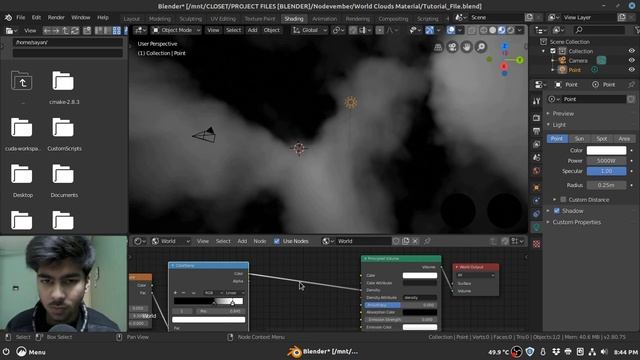The height and width of the screenshot is (360, 640).
Task: Set light type to Spot
Action: pyautogui.click(x=602, y=139)
